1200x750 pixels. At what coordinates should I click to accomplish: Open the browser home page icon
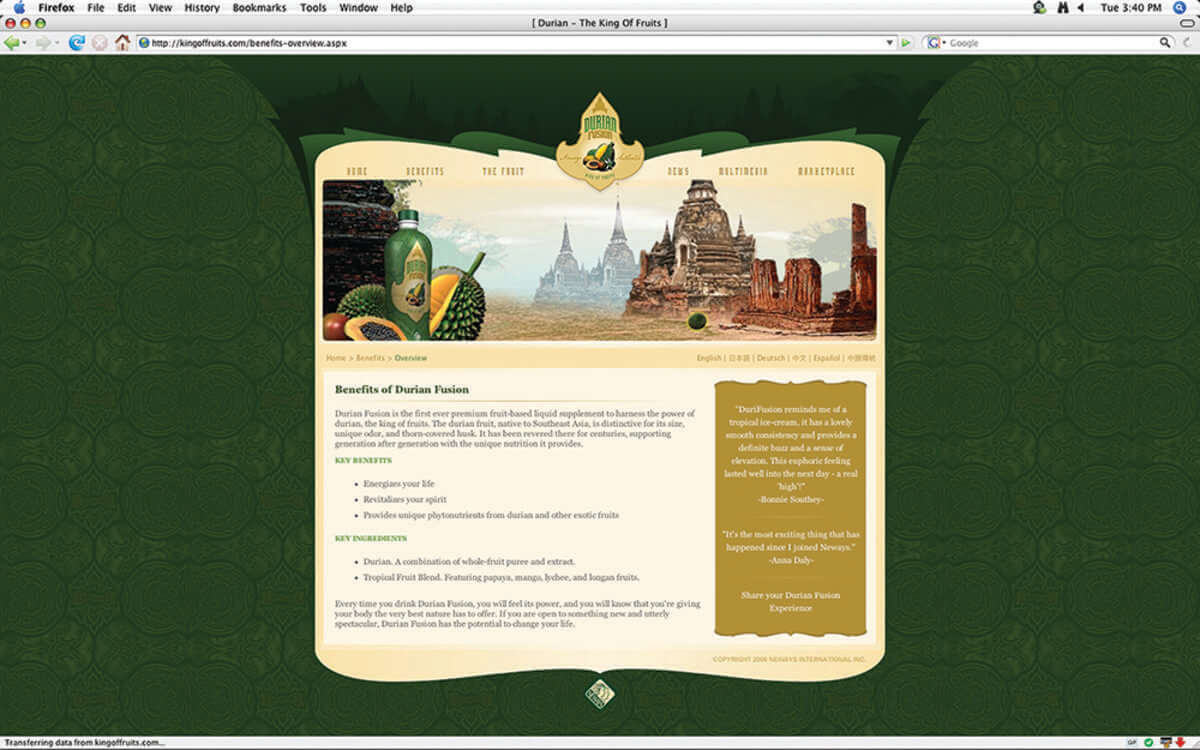[x=123, y=43]
